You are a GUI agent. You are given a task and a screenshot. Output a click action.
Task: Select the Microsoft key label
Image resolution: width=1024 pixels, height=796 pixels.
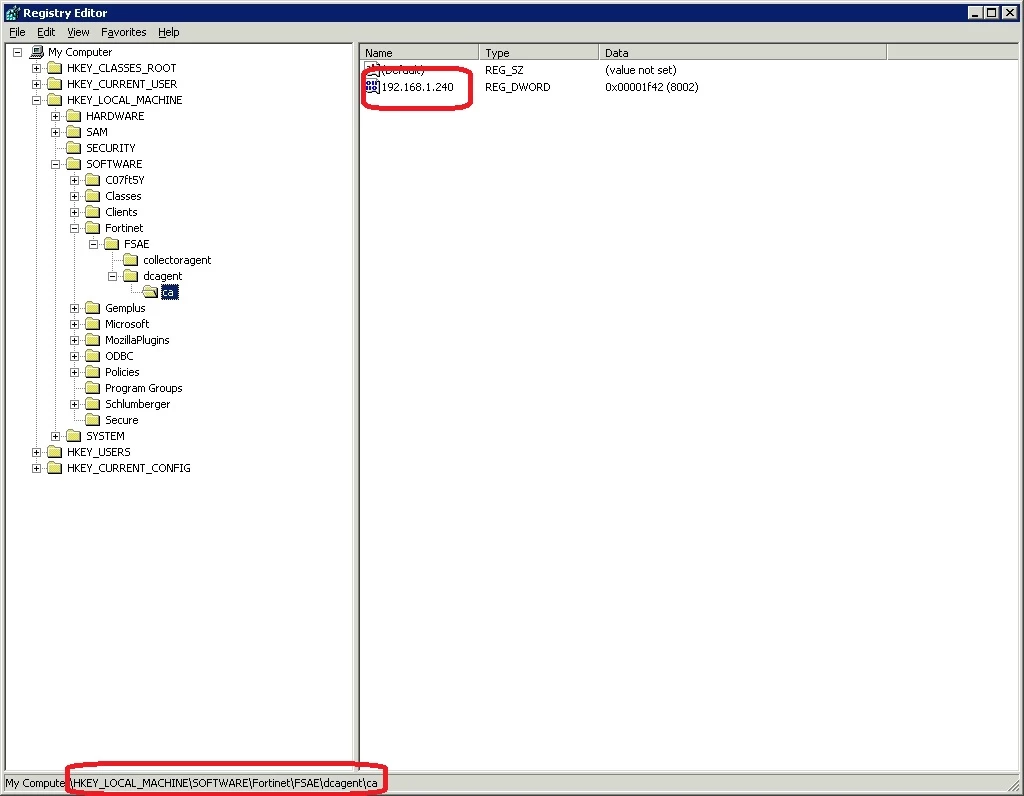[x=127, y=324]
